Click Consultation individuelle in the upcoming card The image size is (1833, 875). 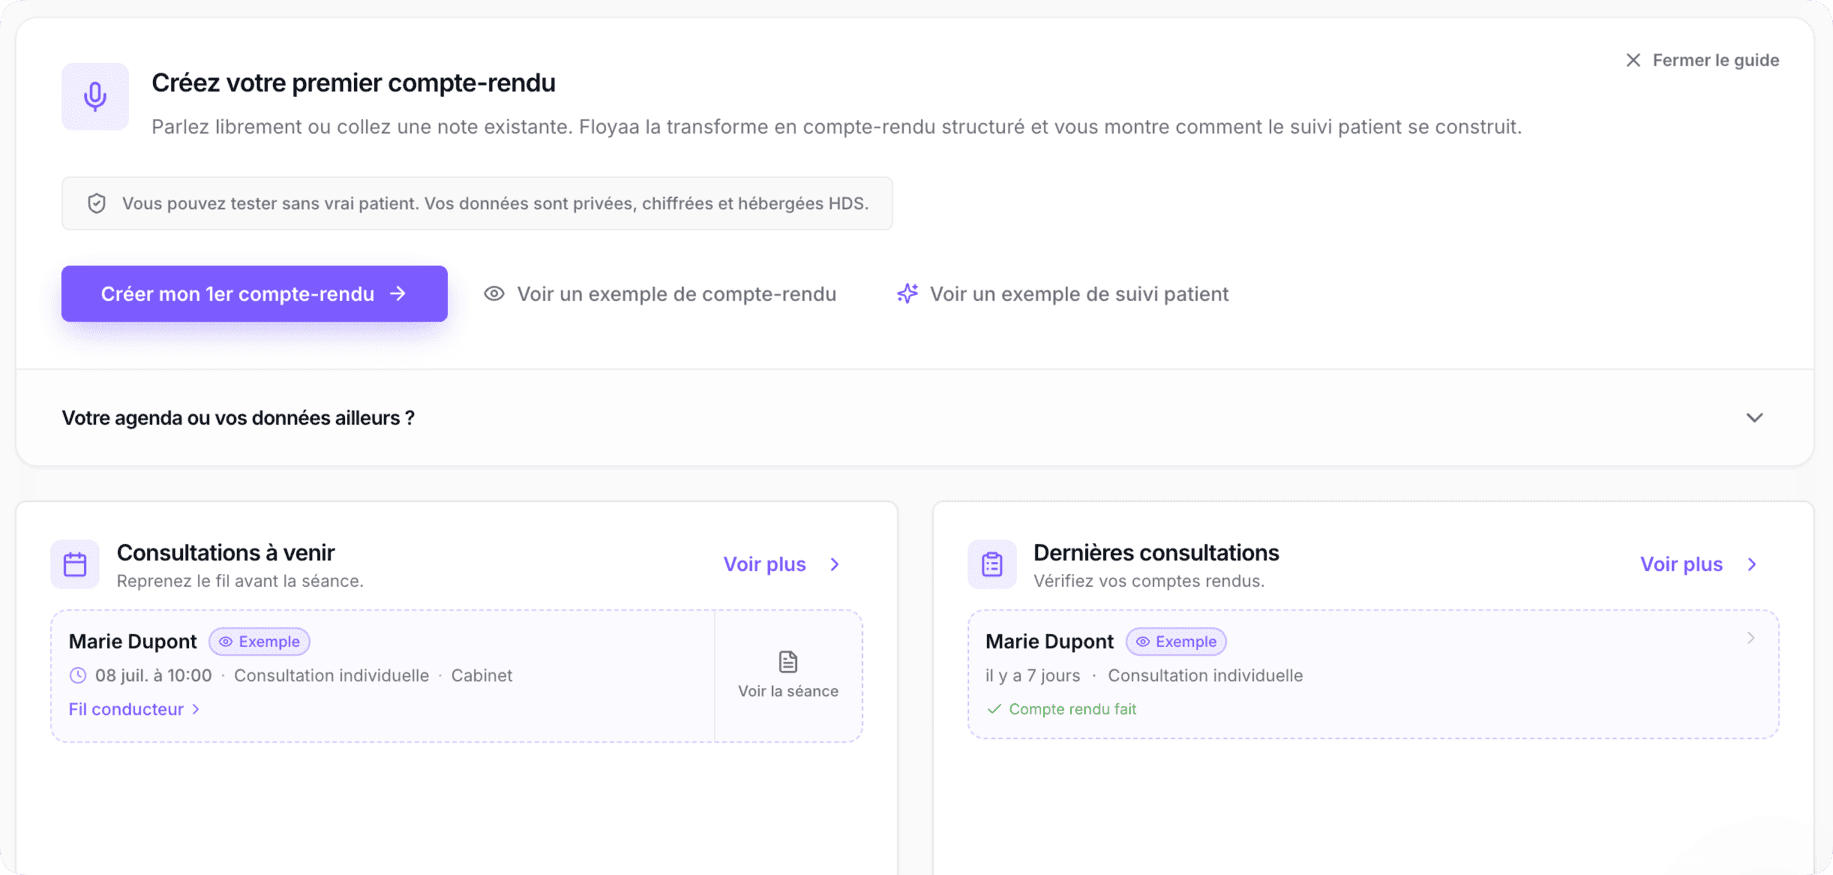click(331, 675)
